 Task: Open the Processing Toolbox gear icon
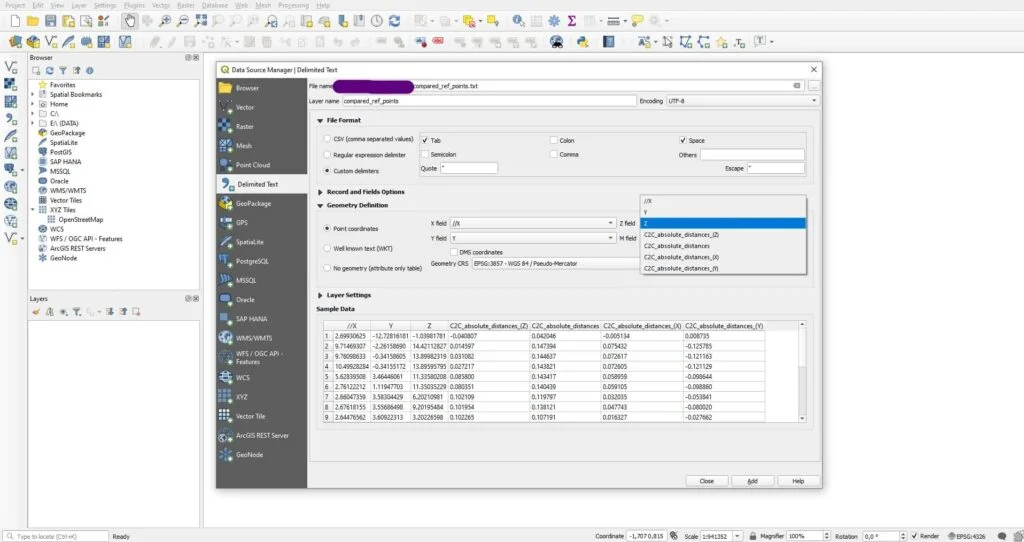(554, 21)
